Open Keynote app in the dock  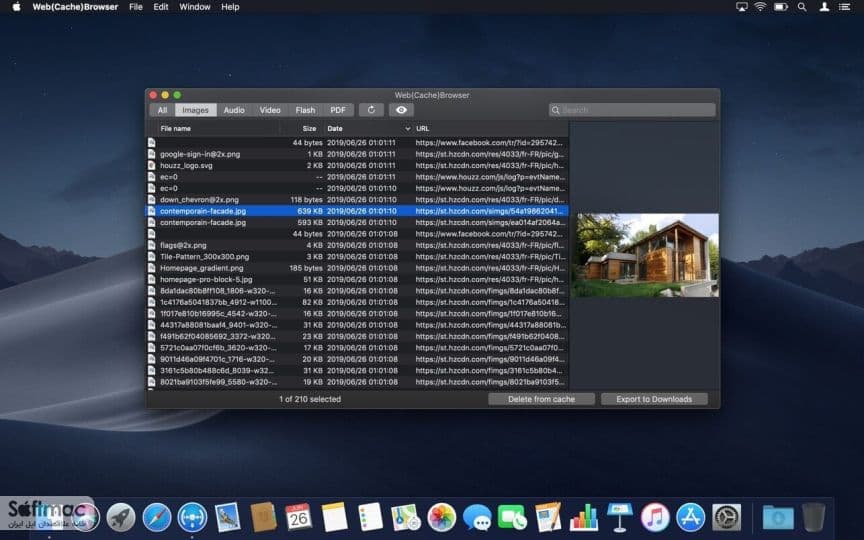tap(619, 517)
